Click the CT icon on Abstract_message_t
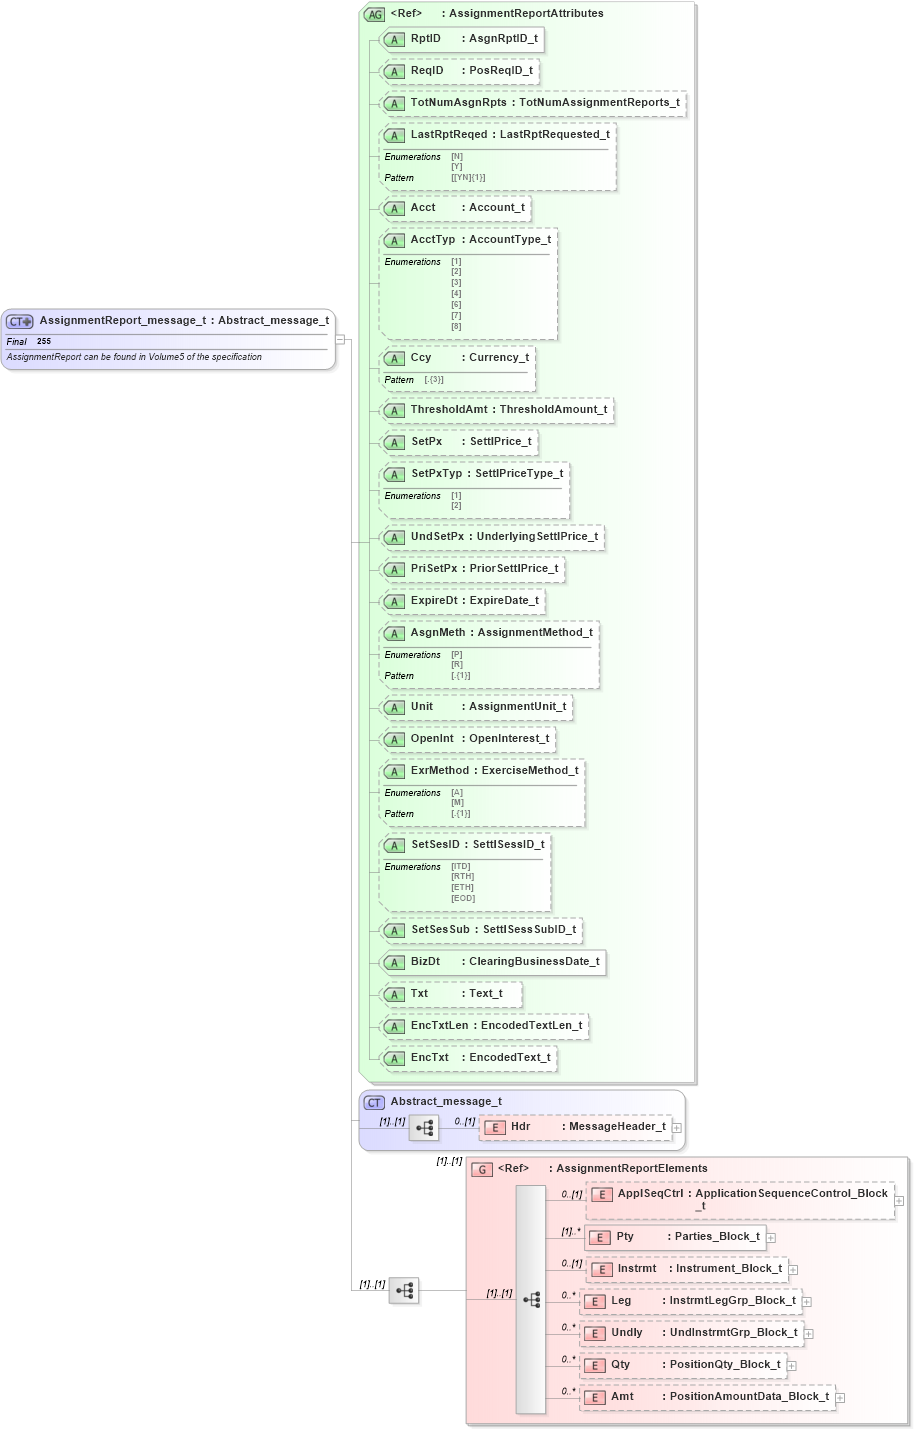Viewport: 915px width, 1429px height. [x=373, y=1102]
